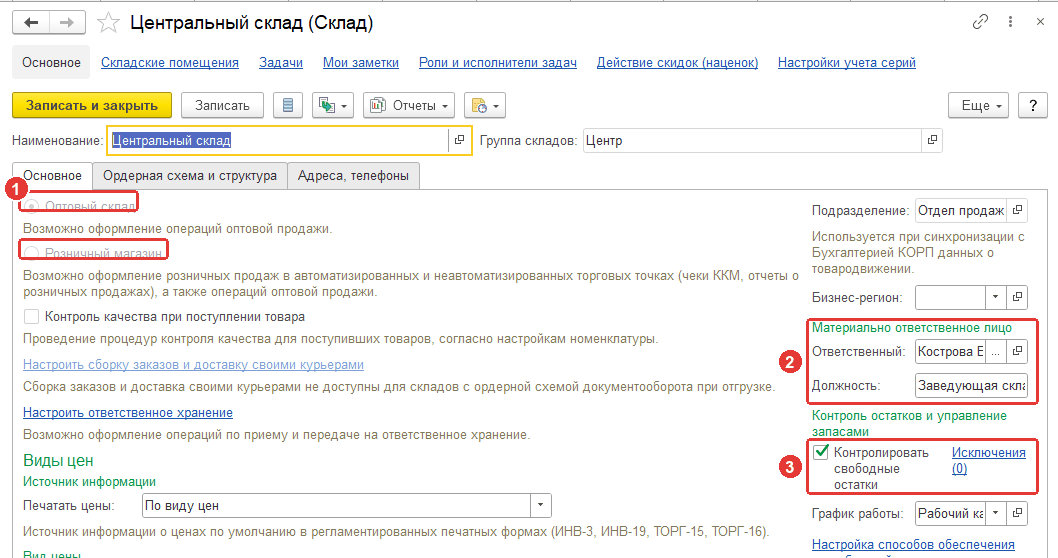This screenshot has height=558, width=1058.
Task: Open help with the question mark button
Action: coord(1032,105)
